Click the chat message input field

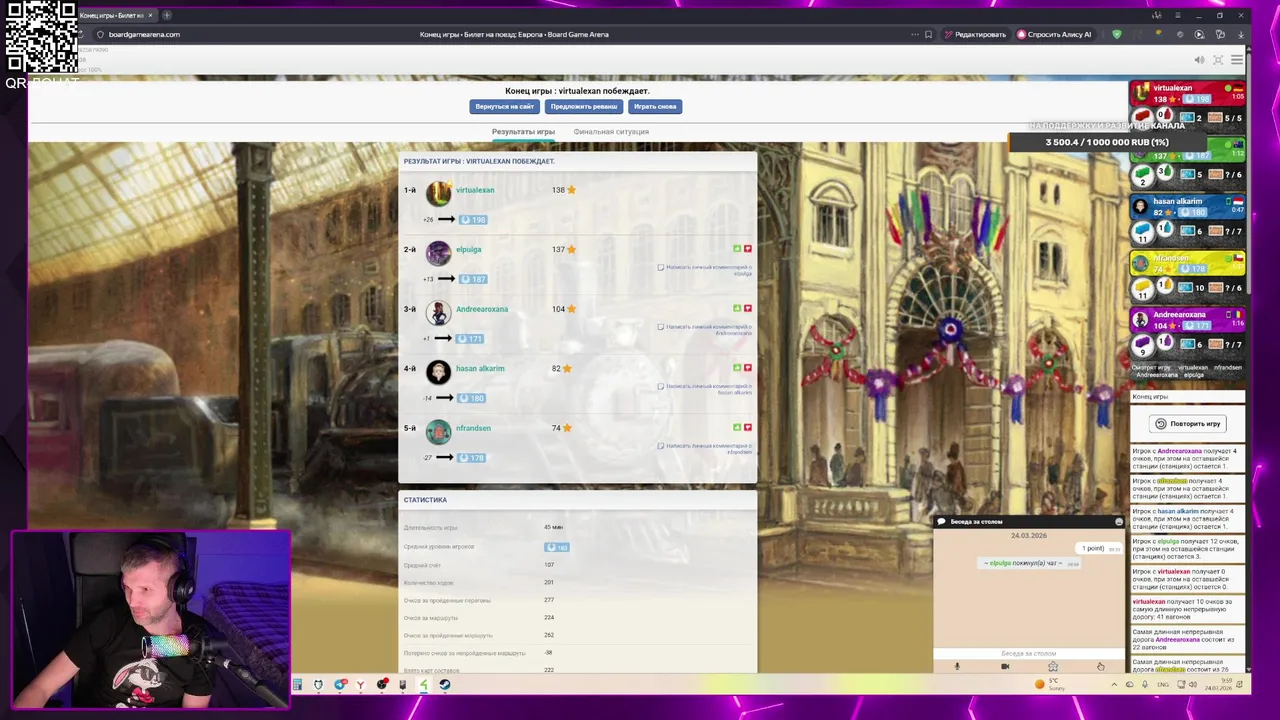(1028, 653)
